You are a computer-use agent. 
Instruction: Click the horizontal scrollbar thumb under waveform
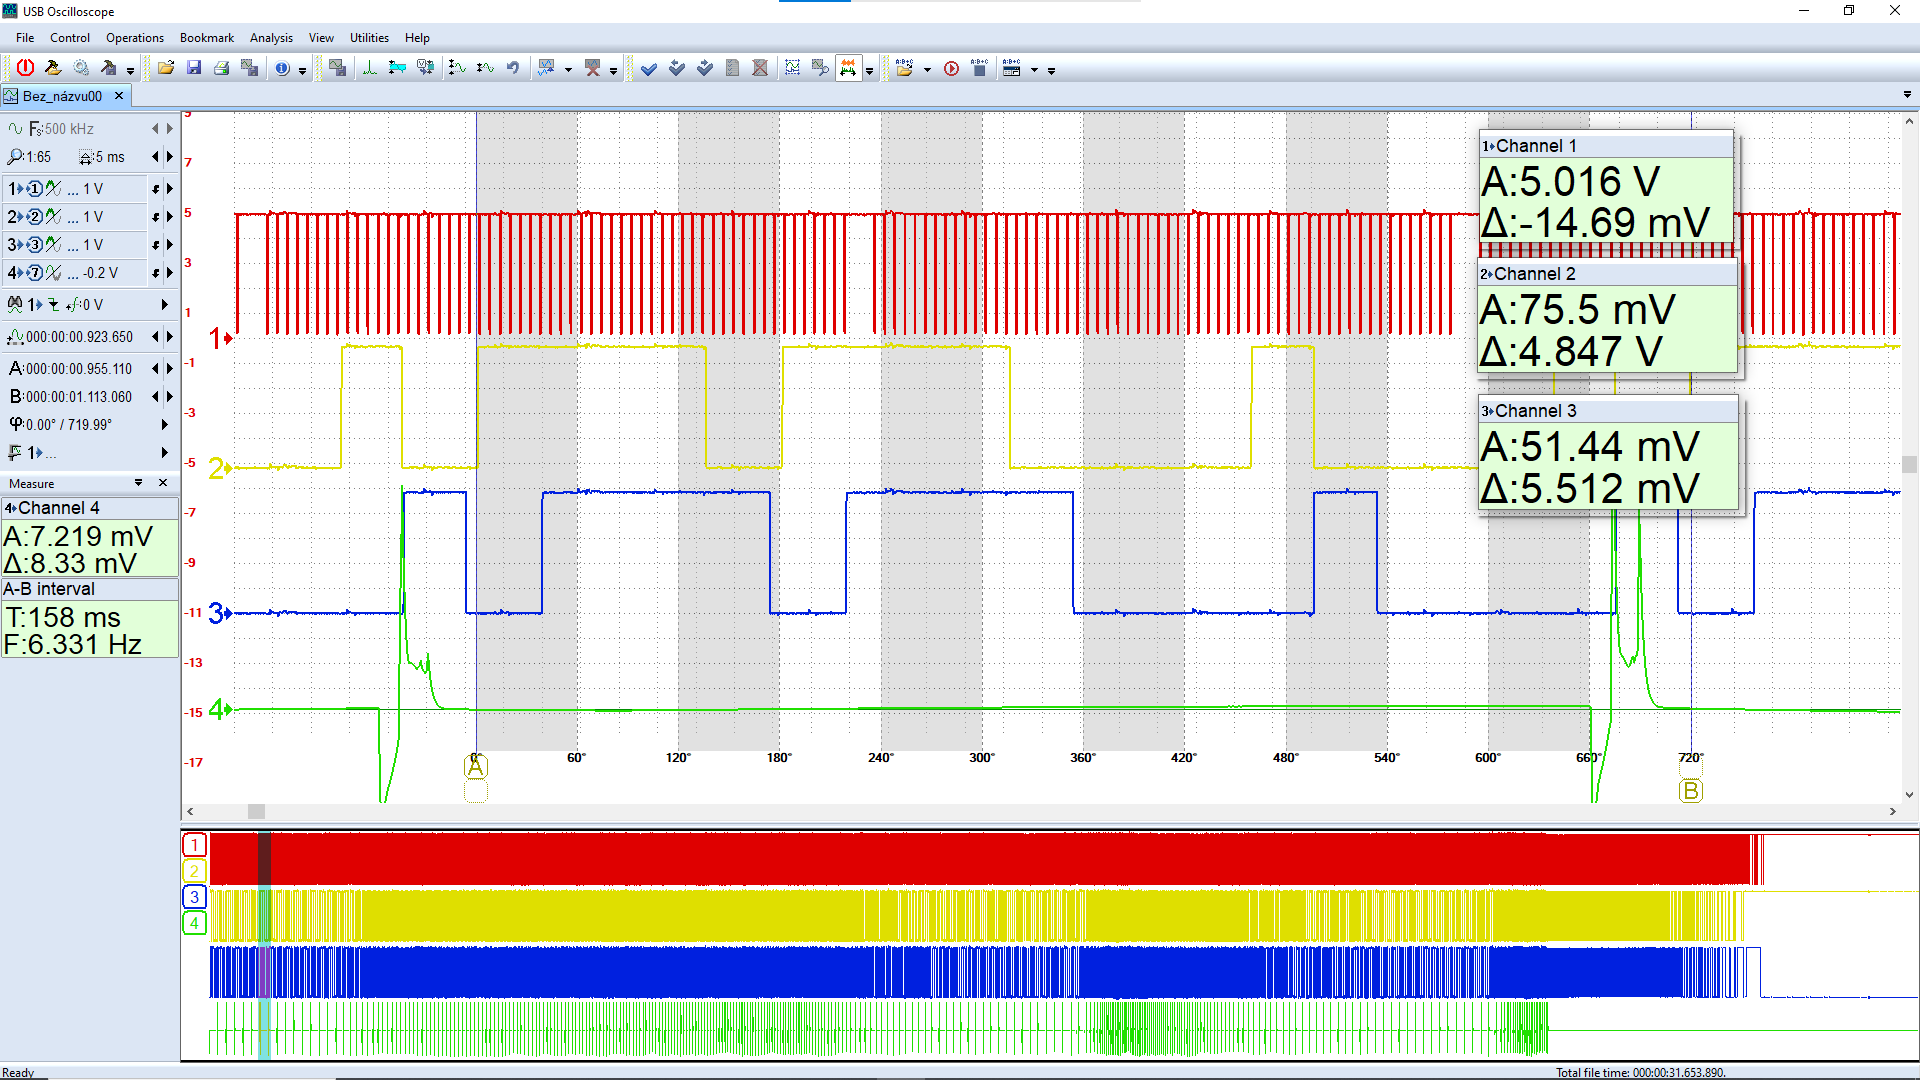point(256,812)
